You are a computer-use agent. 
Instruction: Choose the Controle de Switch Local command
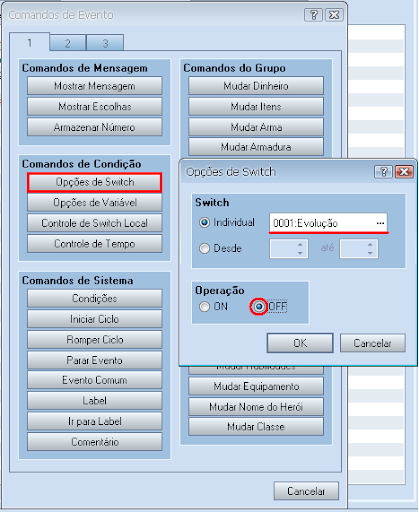[x=95, y=223]
